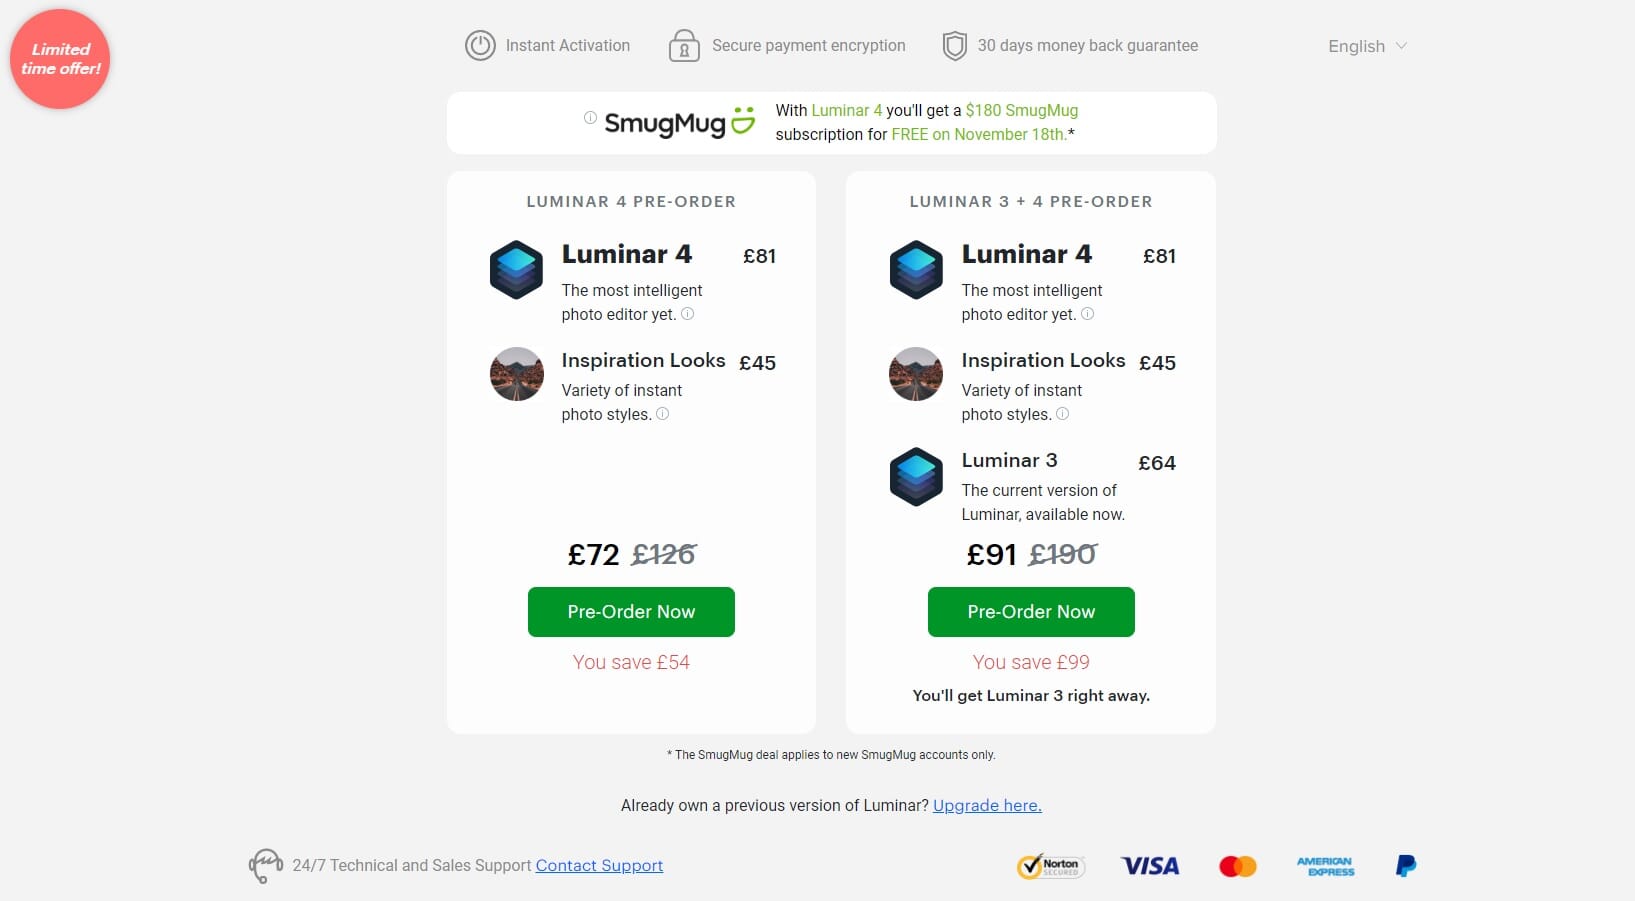Click info icon after left card's Luminar 4 description

688,314
